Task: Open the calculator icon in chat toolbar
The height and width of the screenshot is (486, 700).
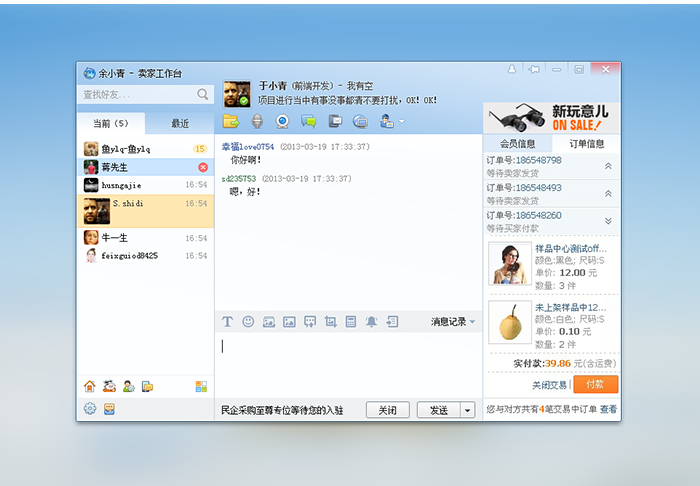Action: (351, 322)
